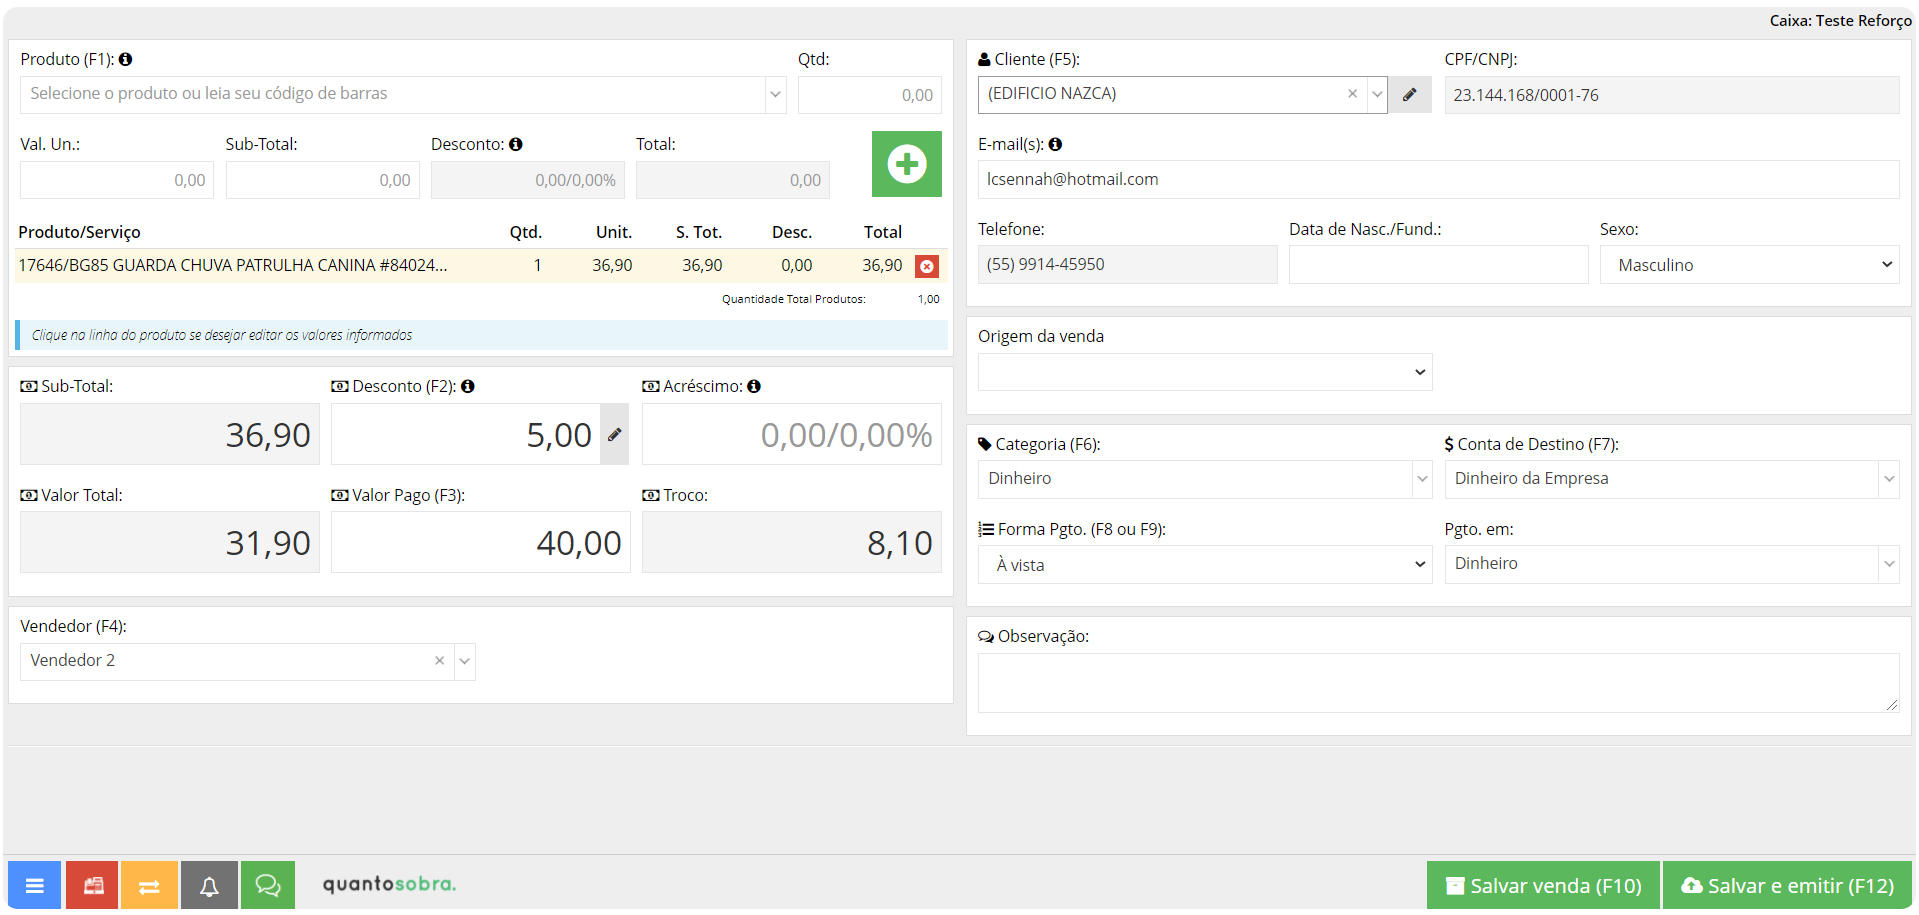The image size is (1919, 915).
Task: Edit client with pencil icon
Action: point(1410,95)
